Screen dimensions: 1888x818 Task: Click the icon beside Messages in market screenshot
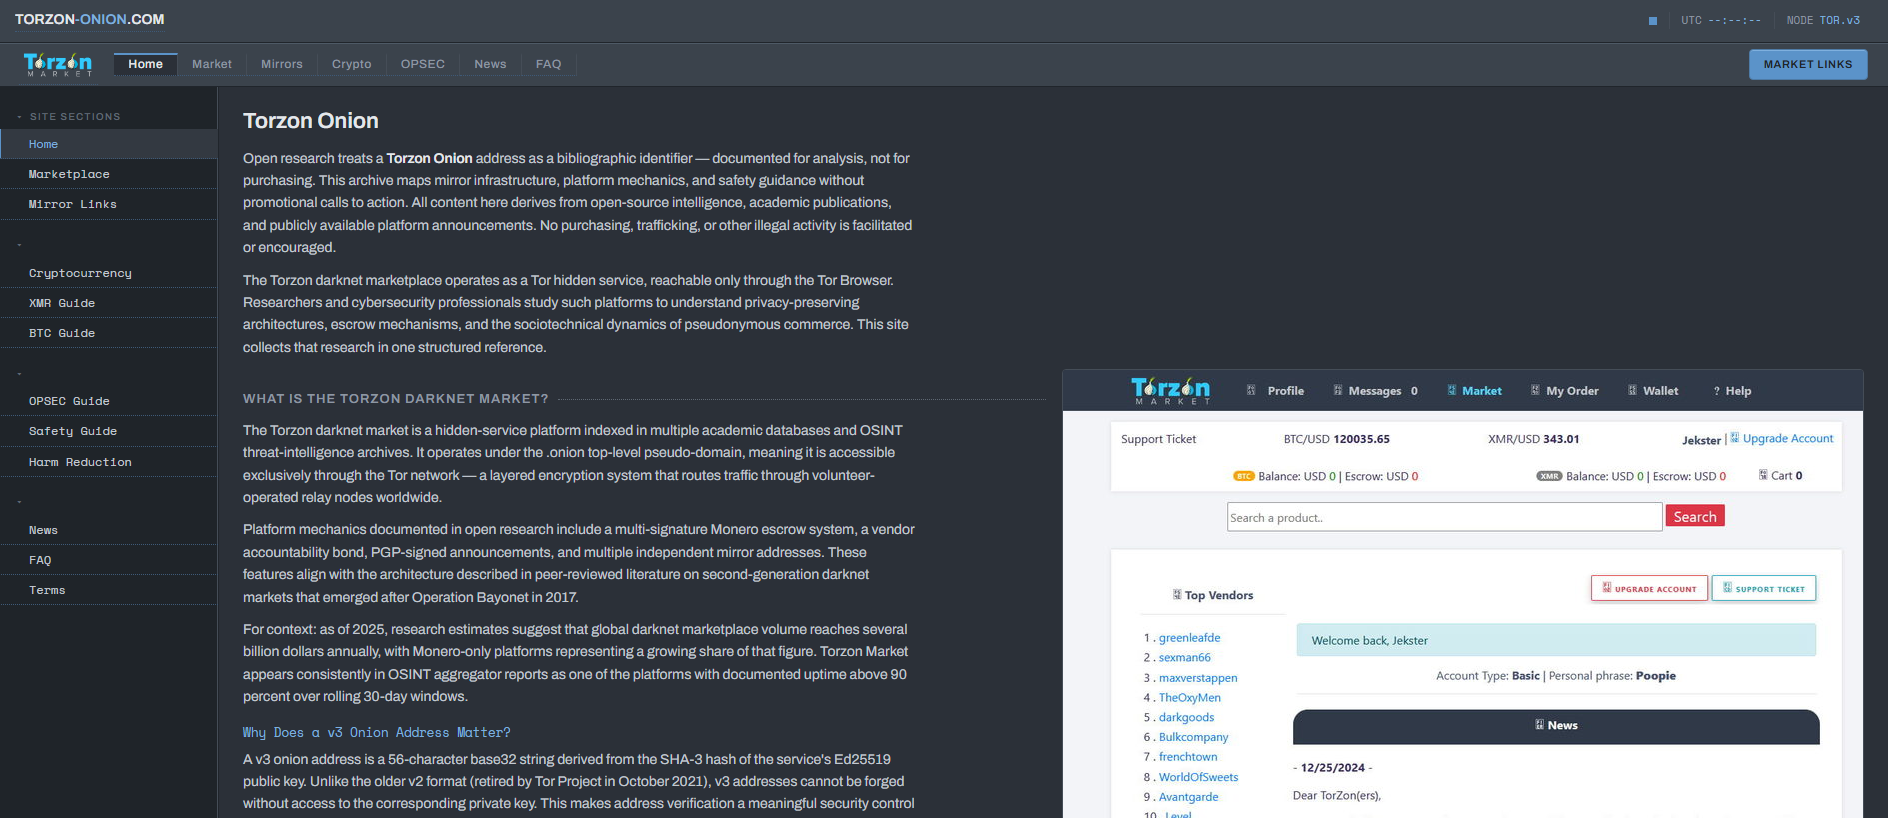pyautogui.click(x=1337, y=390)
